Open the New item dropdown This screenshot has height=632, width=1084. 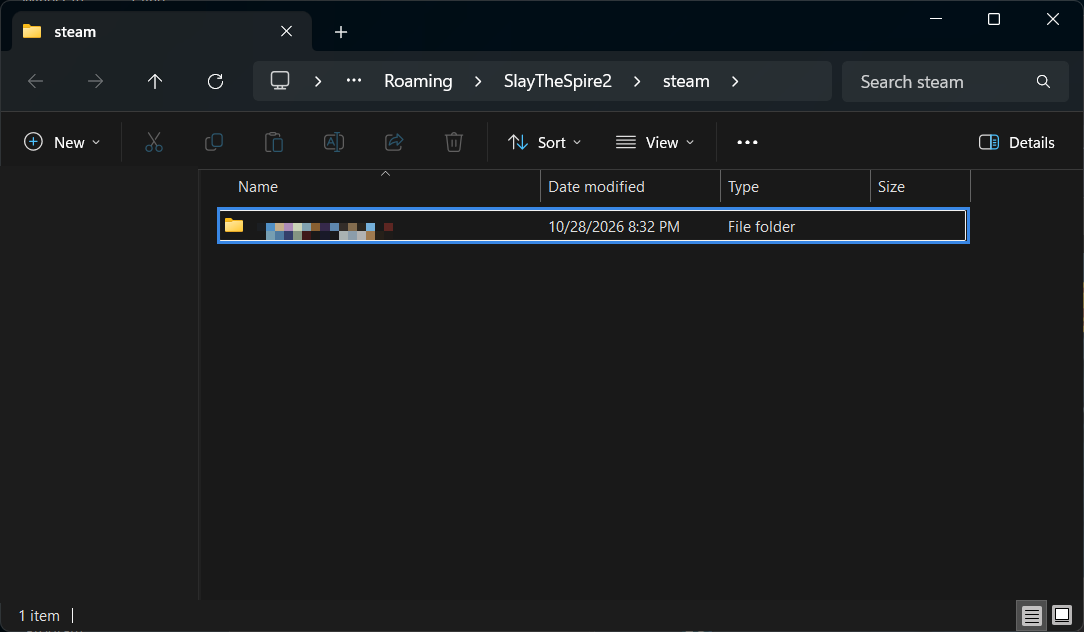point(62,142)
